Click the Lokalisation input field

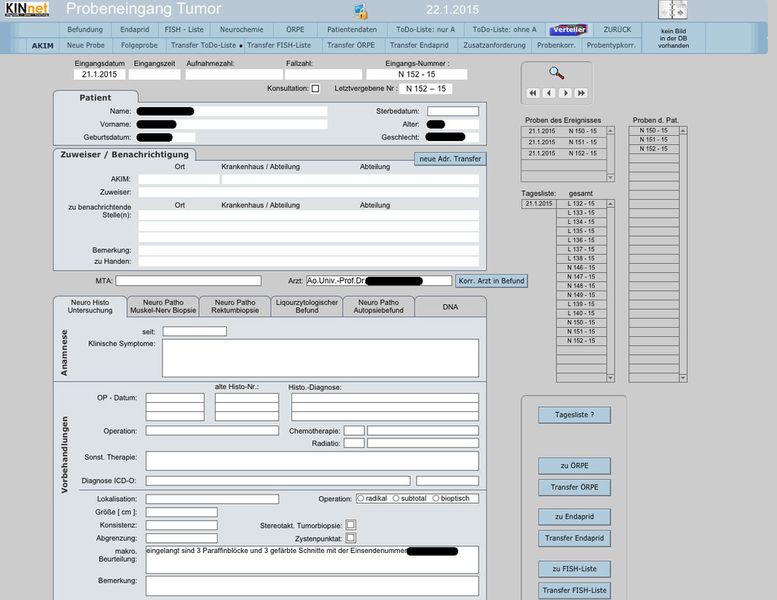point(212,499)
